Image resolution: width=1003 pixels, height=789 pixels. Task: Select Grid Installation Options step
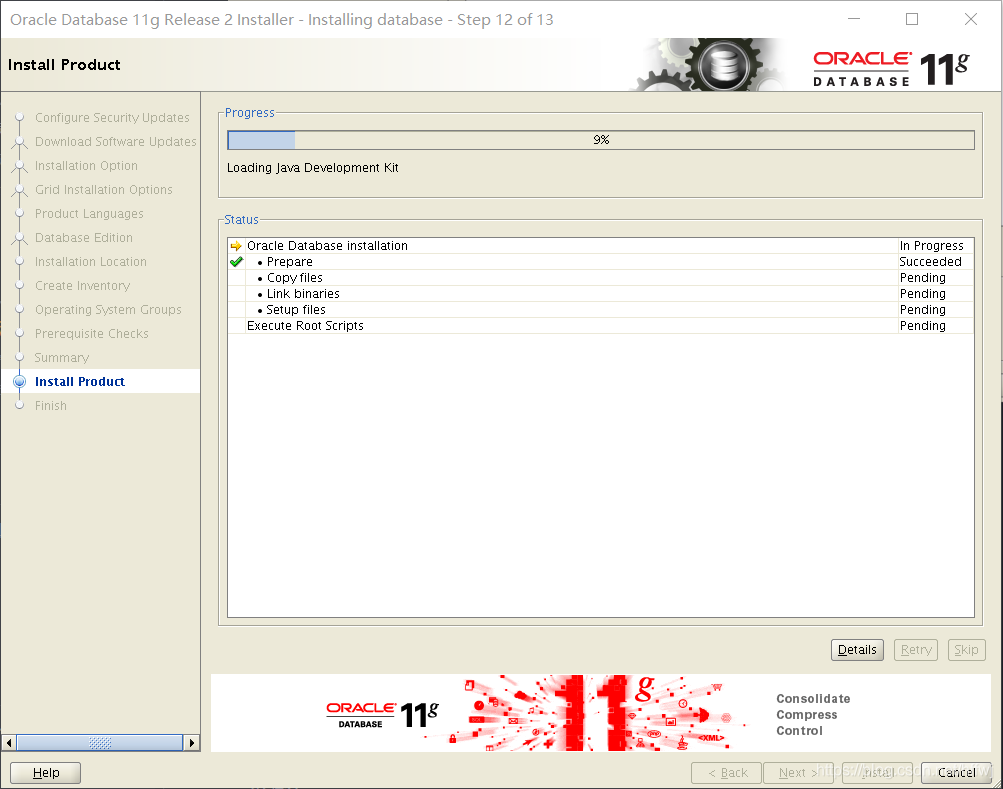(x=104, y=189)
